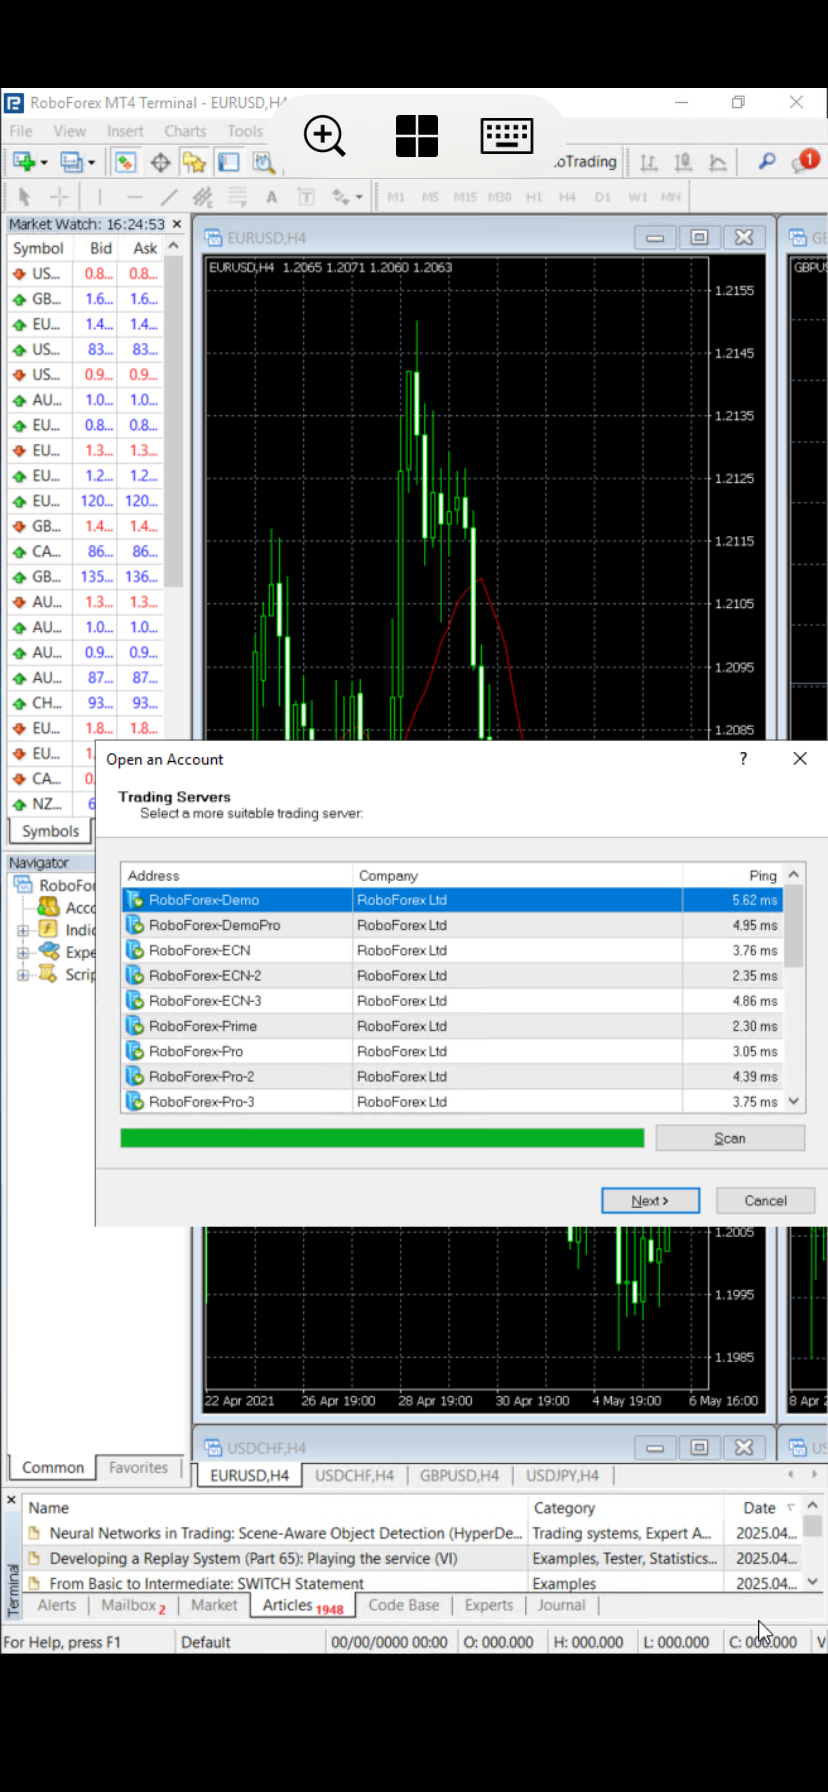
Task: Tap the overlay four-square windows icon
Action: 416,135
